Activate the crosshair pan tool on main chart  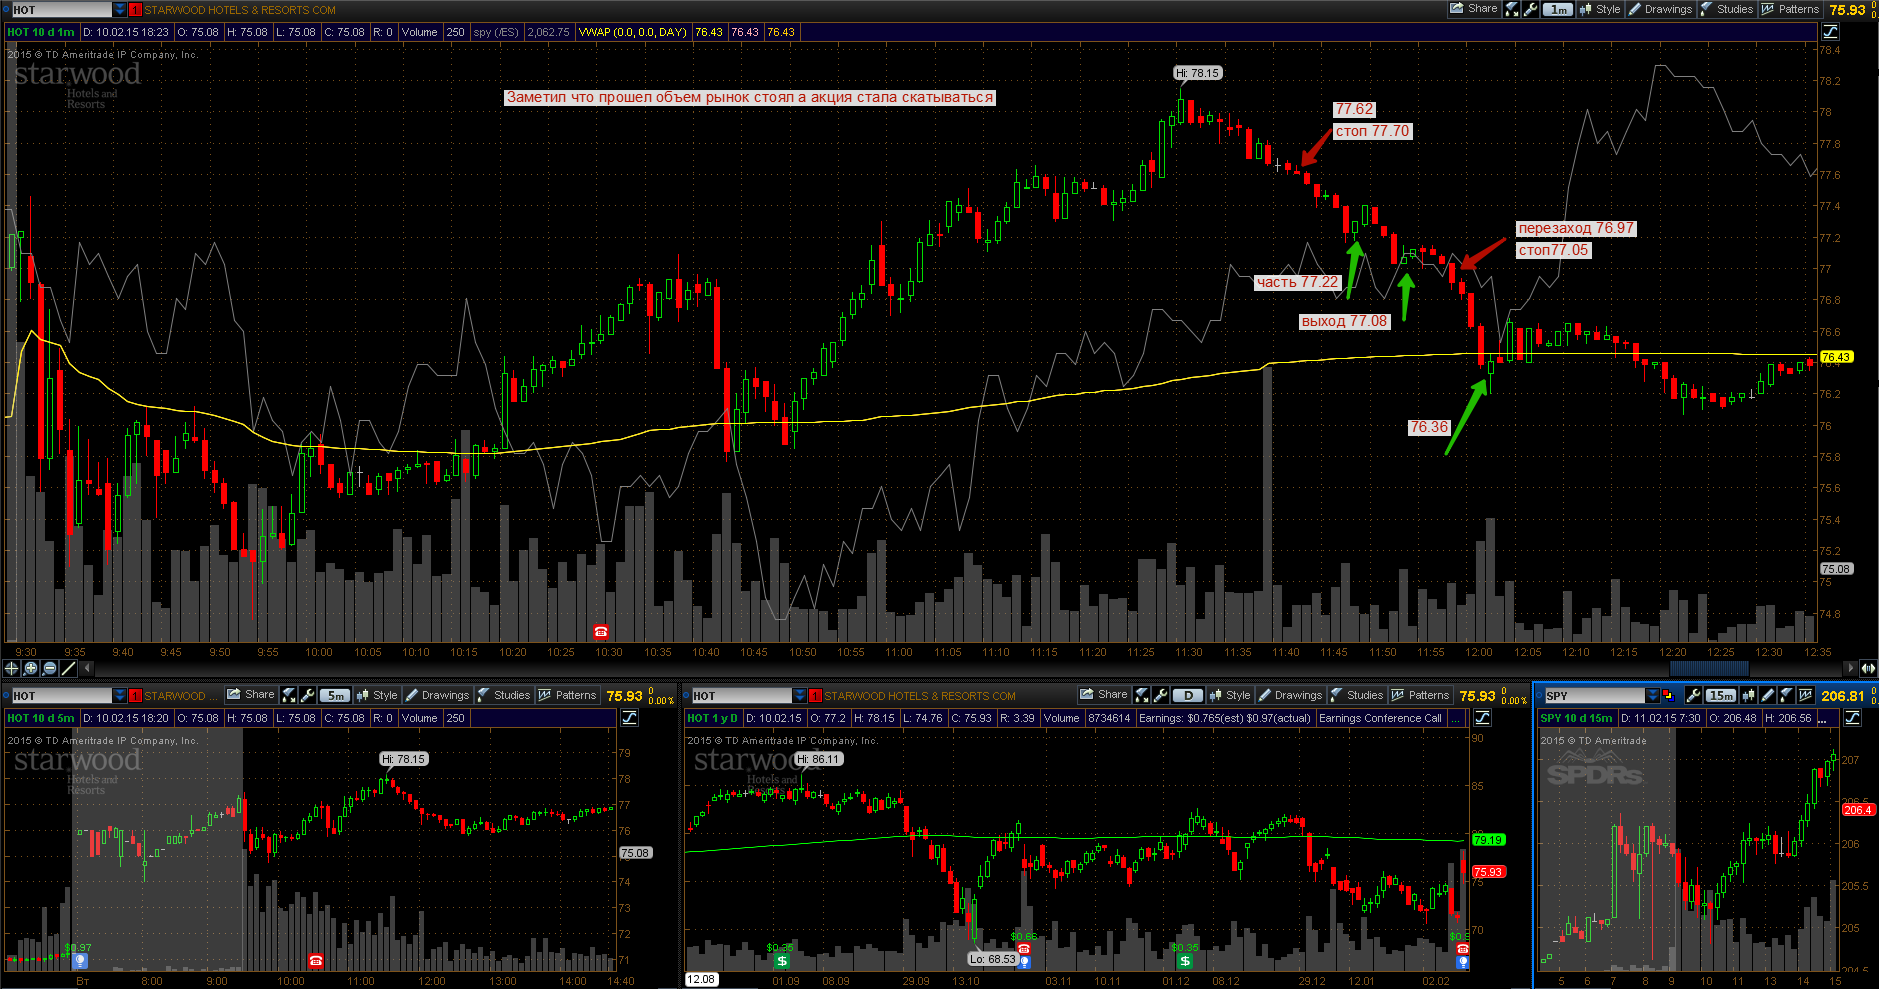point(12,668)
